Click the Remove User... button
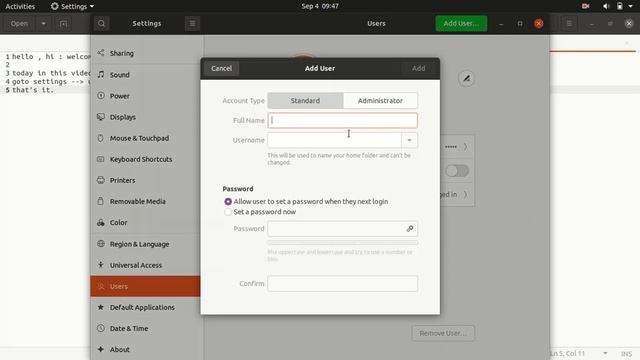 pyautogui.click(x=443, y=333)
